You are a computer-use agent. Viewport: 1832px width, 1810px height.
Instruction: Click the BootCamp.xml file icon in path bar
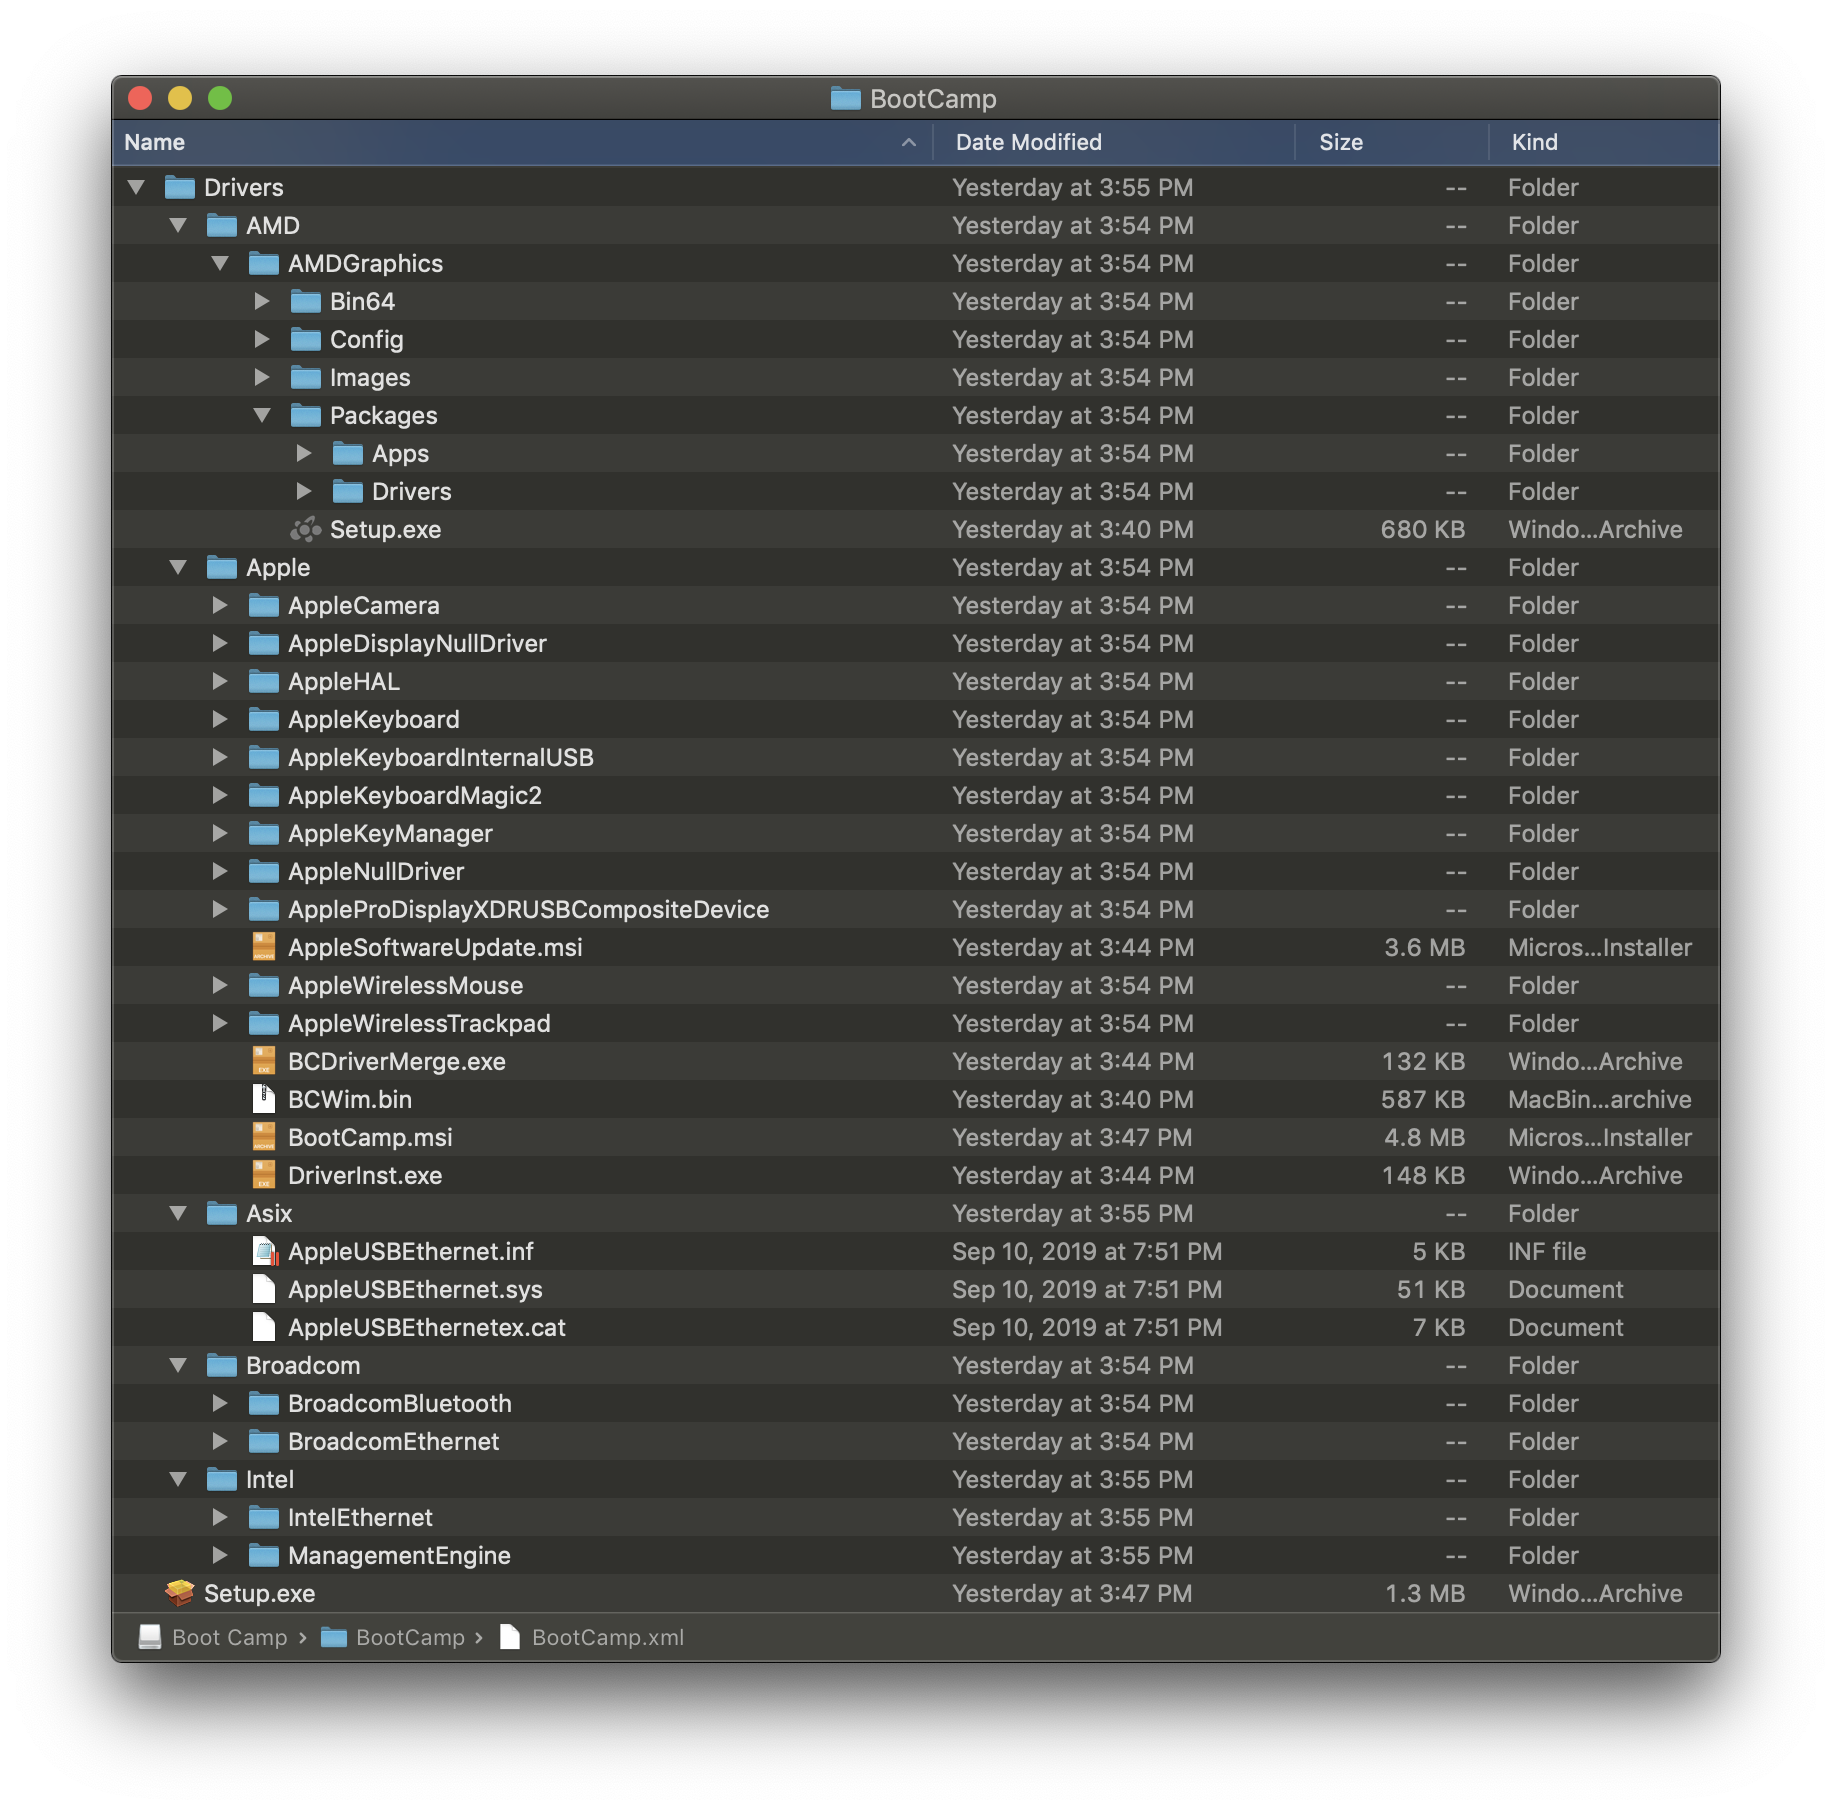click(510, 1637)
